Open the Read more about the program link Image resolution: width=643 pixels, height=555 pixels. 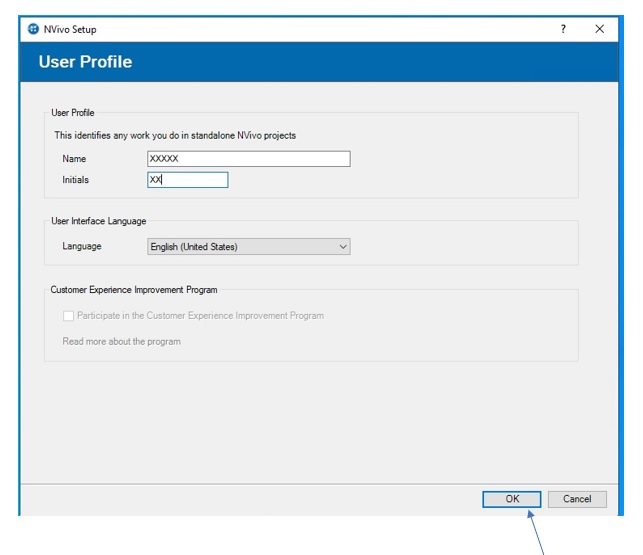[121, 341]
